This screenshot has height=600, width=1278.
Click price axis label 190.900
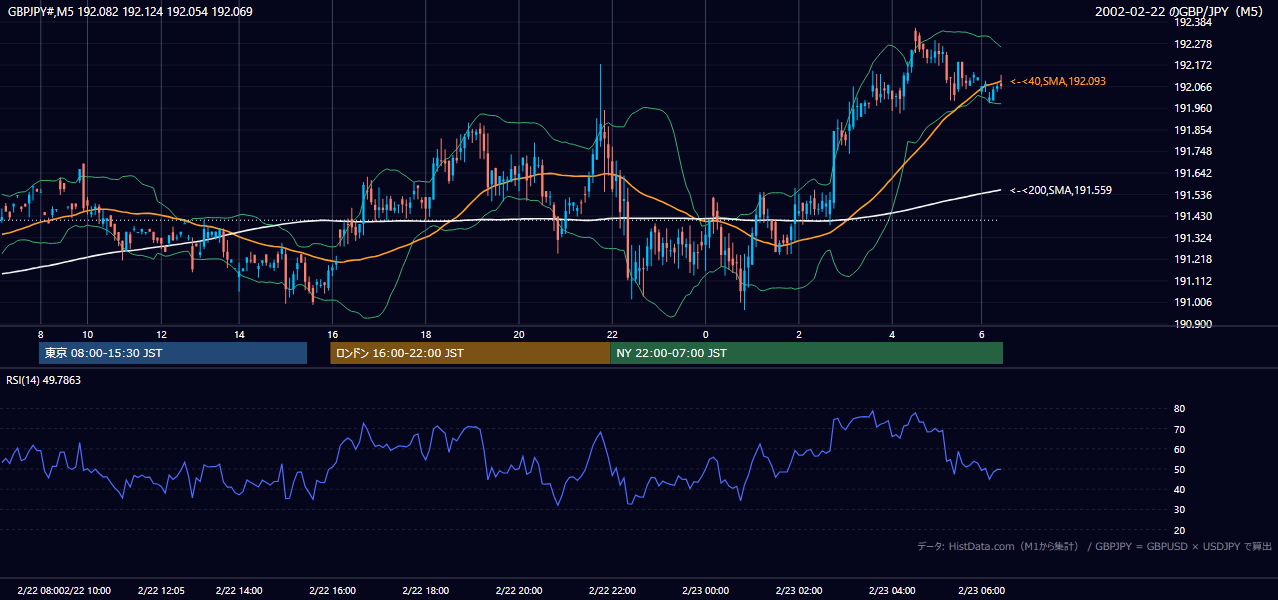pos(1193,324)
